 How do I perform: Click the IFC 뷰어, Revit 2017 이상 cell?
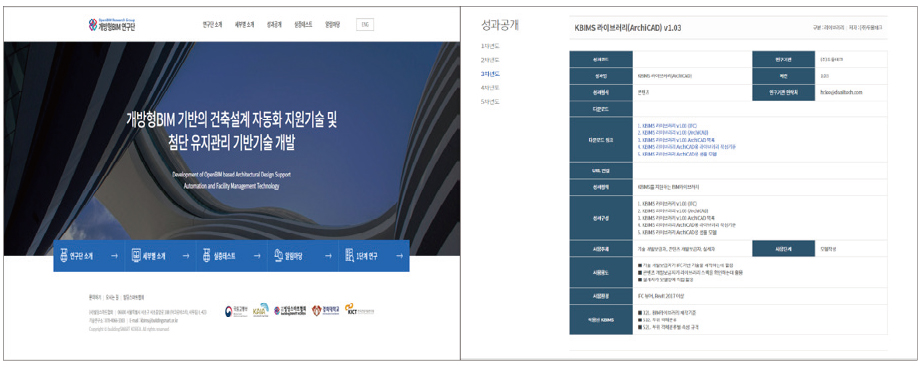click(x=760, y=296)
